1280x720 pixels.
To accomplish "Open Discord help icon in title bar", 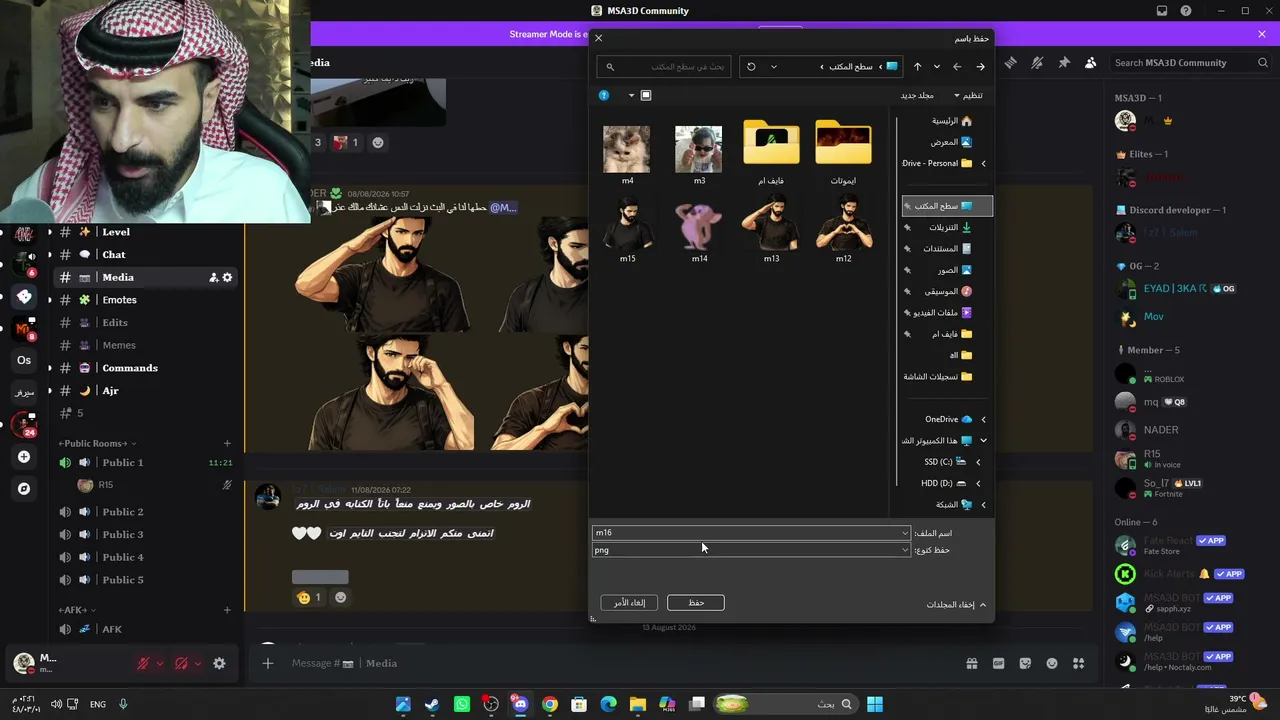I will (x=1186, y=11).
